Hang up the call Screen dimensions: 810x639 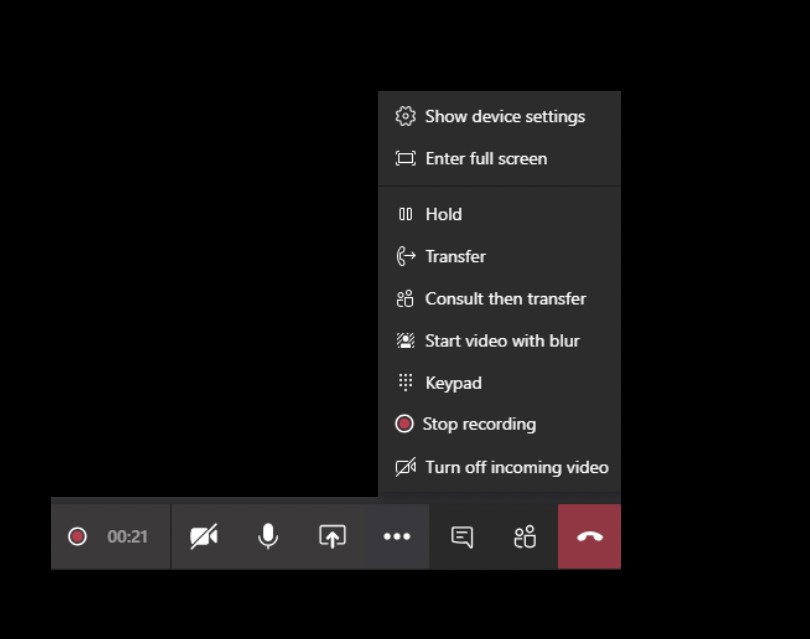(589, 537)
